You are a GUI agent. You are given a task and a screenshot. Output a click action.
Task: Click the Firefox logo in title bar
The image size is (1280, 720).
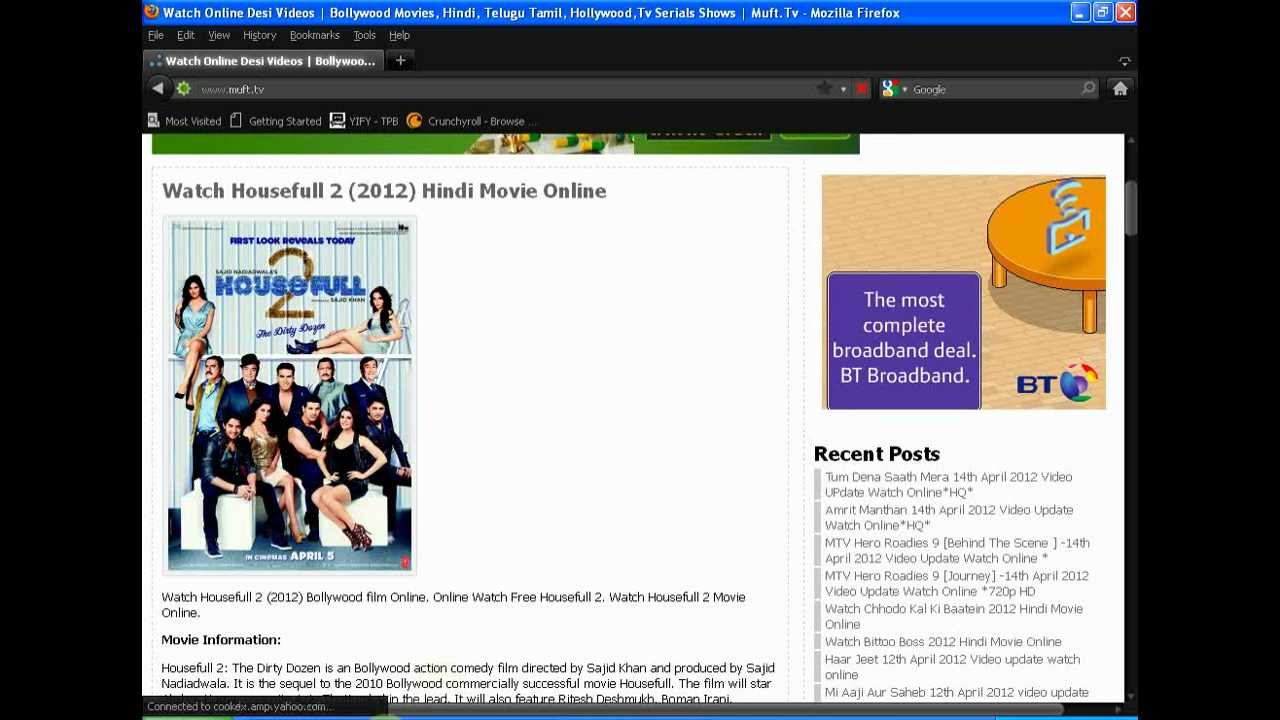[x=151, y=12]
